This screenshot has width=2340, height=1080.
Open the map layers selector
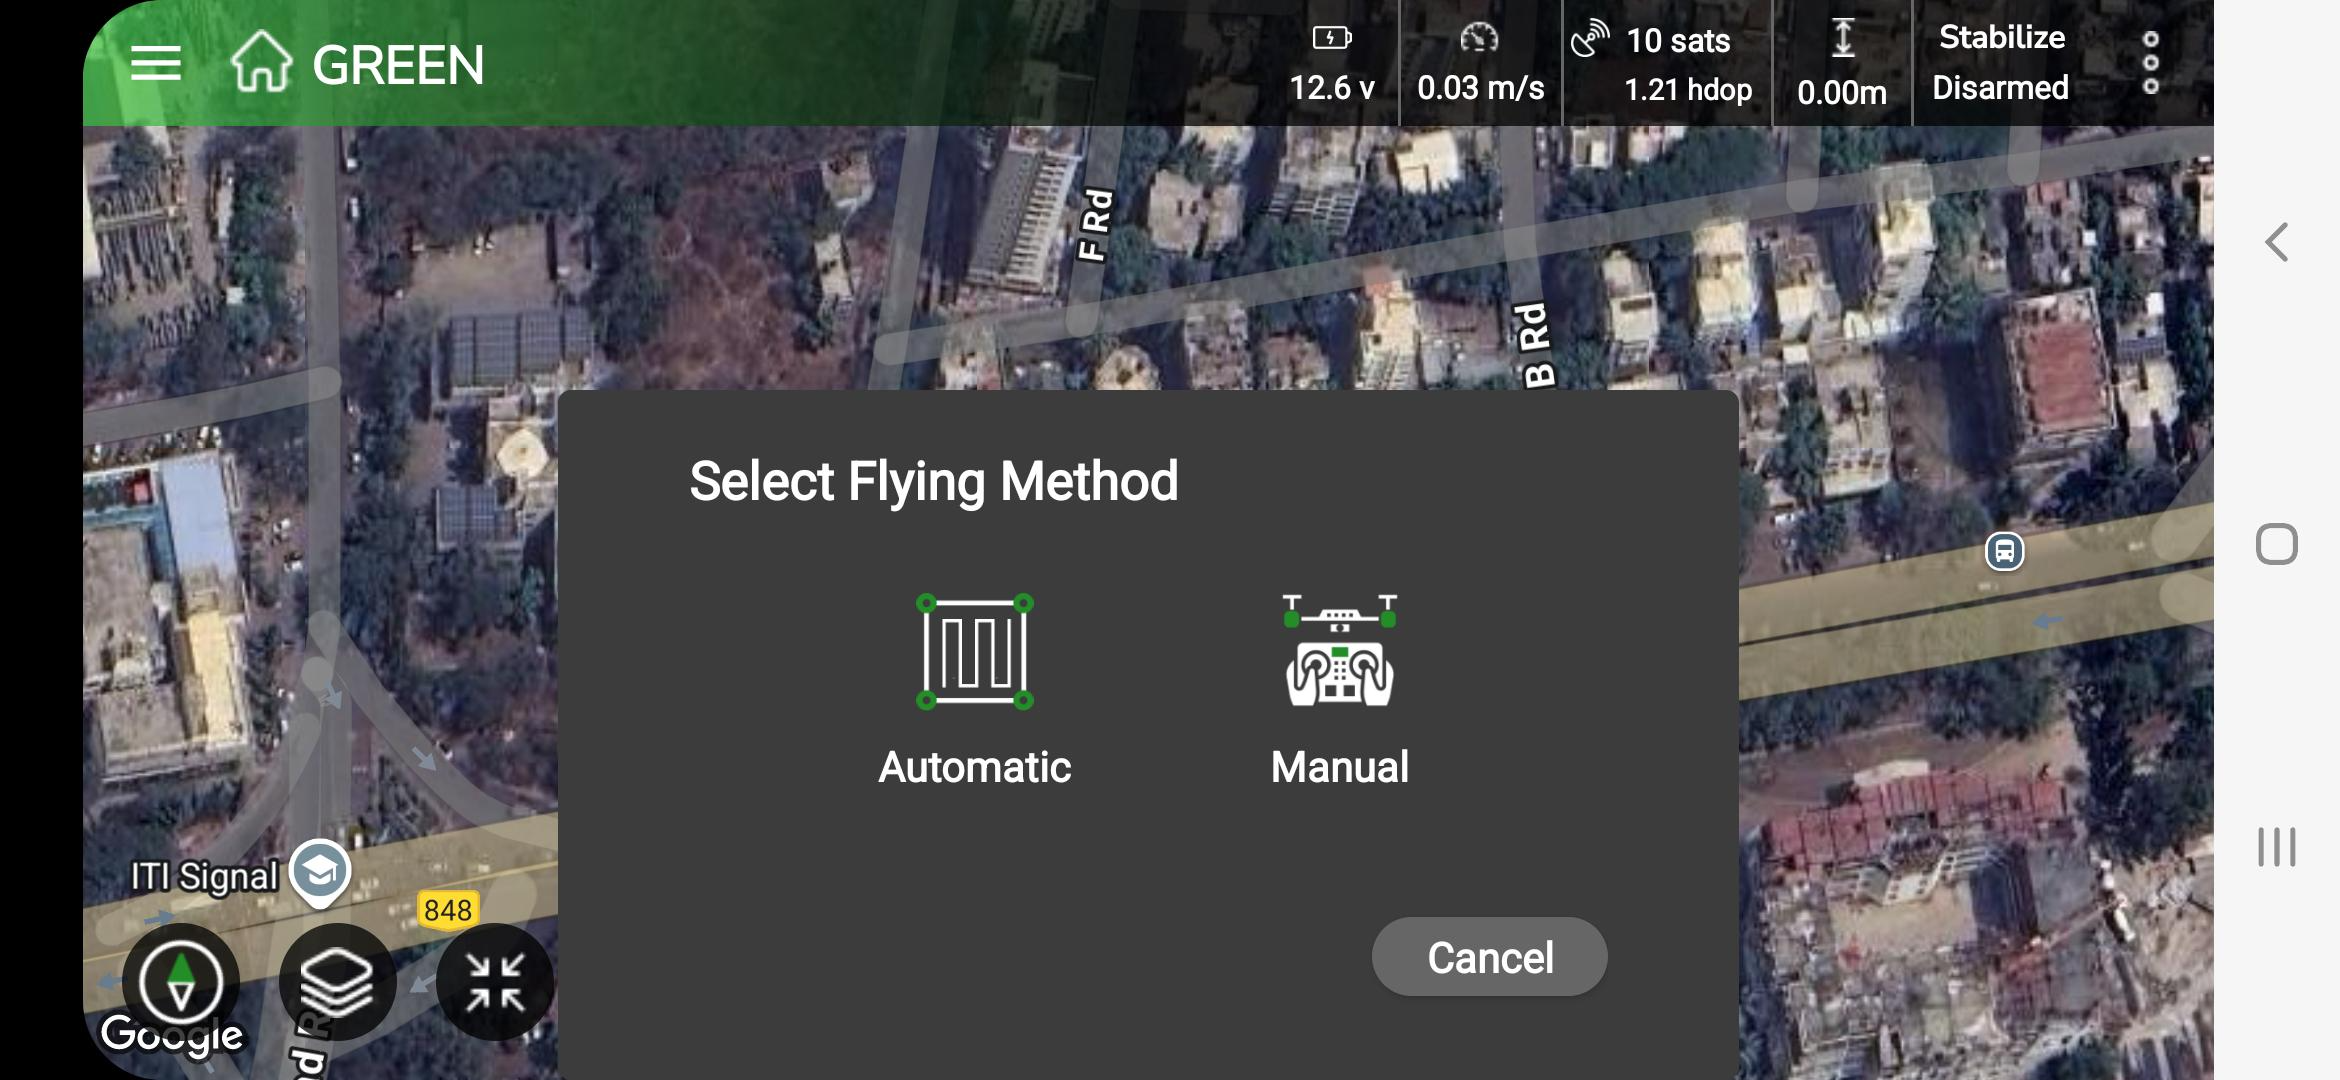(x=337, y=981)
